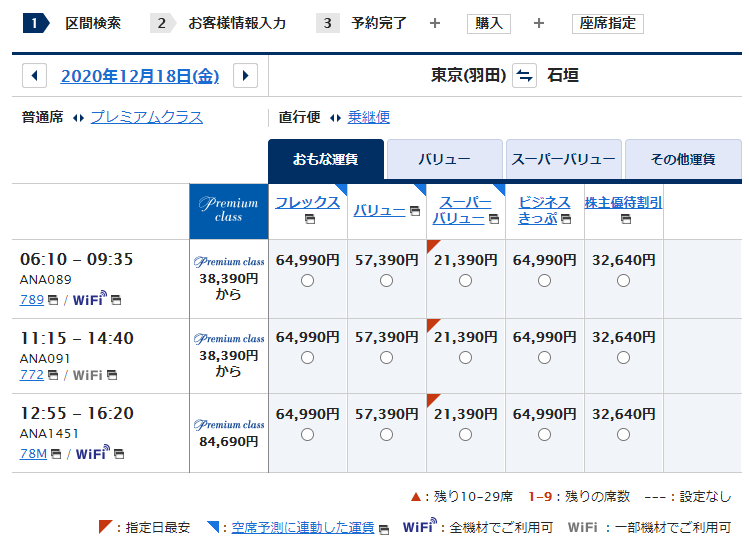Switch to おもな運賃 tab
This screenshot has height=549, width=749.
coord(326,159)
